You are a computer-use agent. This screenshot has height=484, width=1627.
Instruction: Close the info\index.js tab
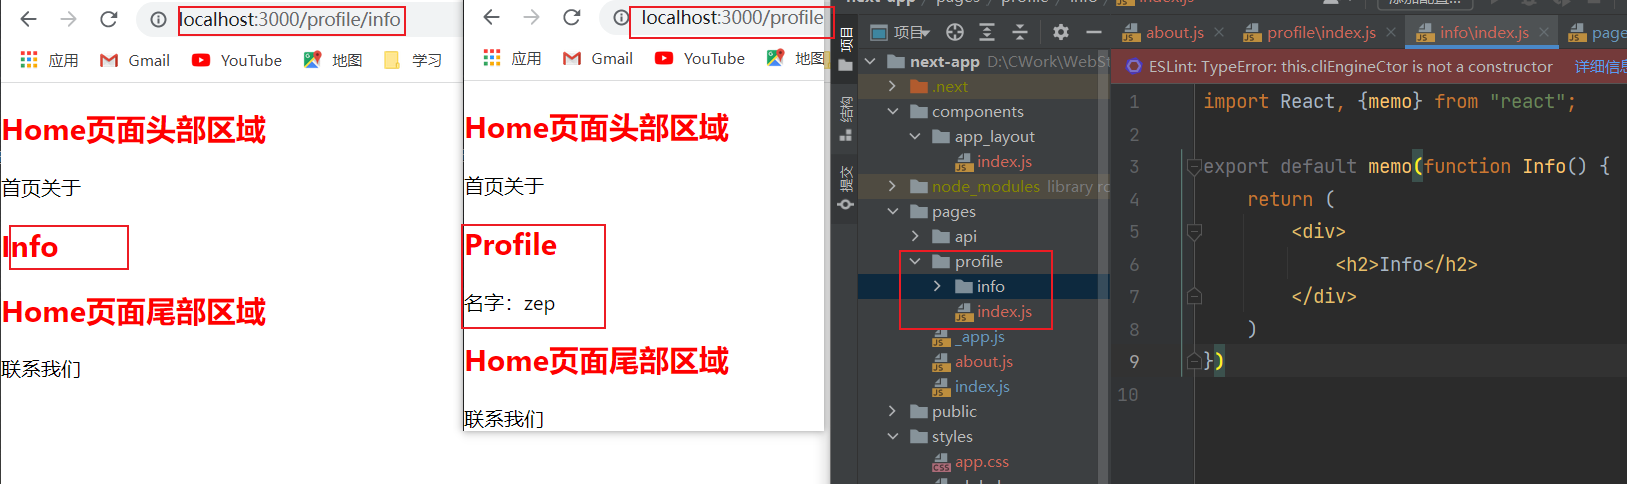(1544, 32)
